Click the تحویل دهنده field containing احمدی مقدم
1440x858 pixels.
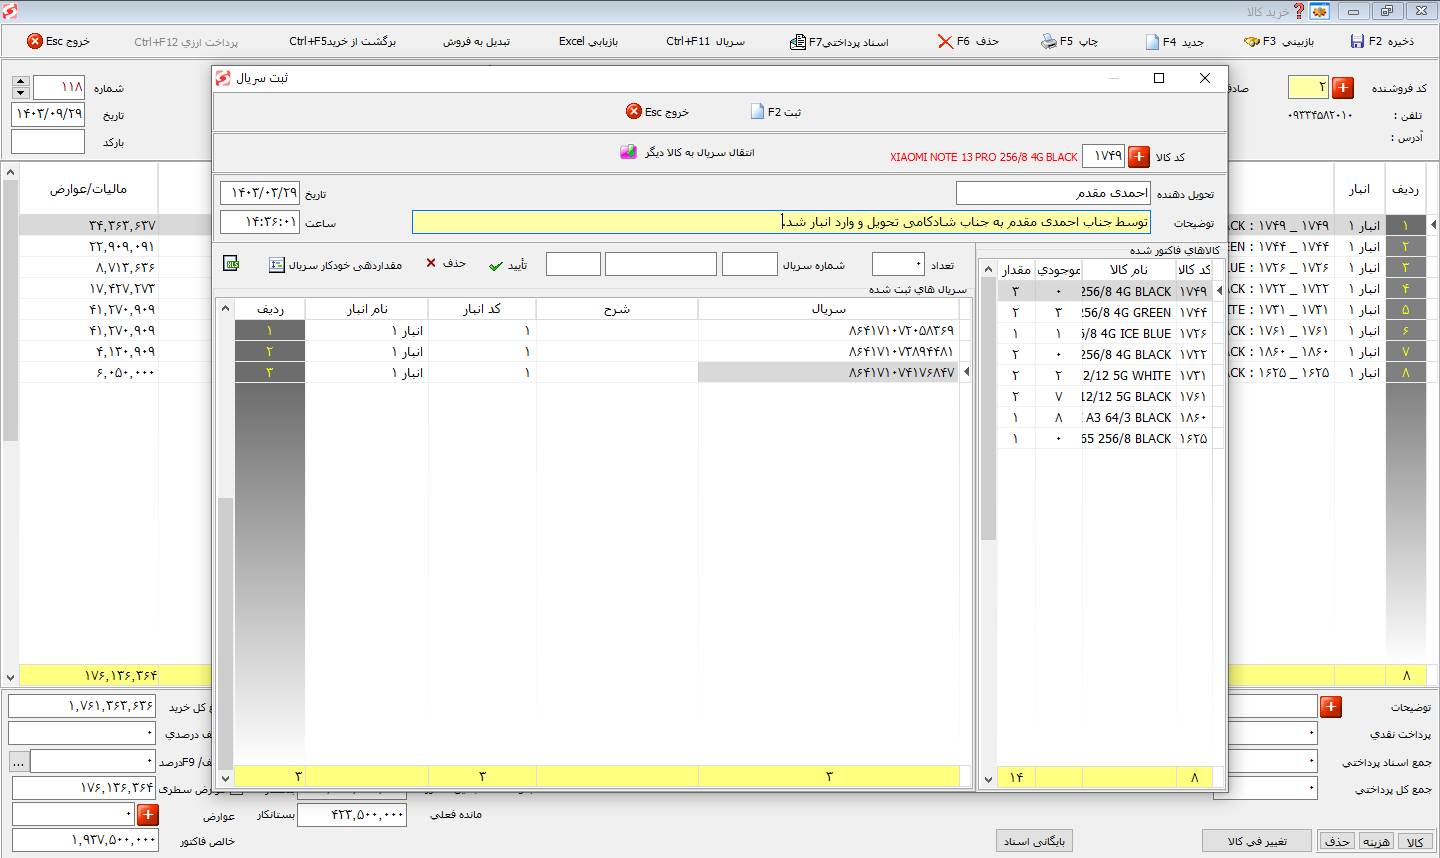coord(1053,193)
